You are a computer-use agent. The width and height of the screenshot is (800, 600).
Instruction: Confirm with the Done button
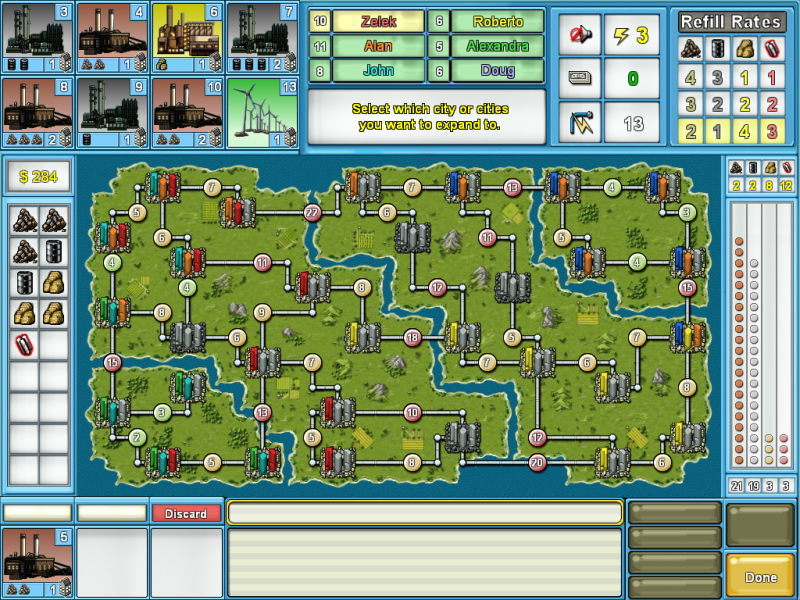(x=760, y=577)
